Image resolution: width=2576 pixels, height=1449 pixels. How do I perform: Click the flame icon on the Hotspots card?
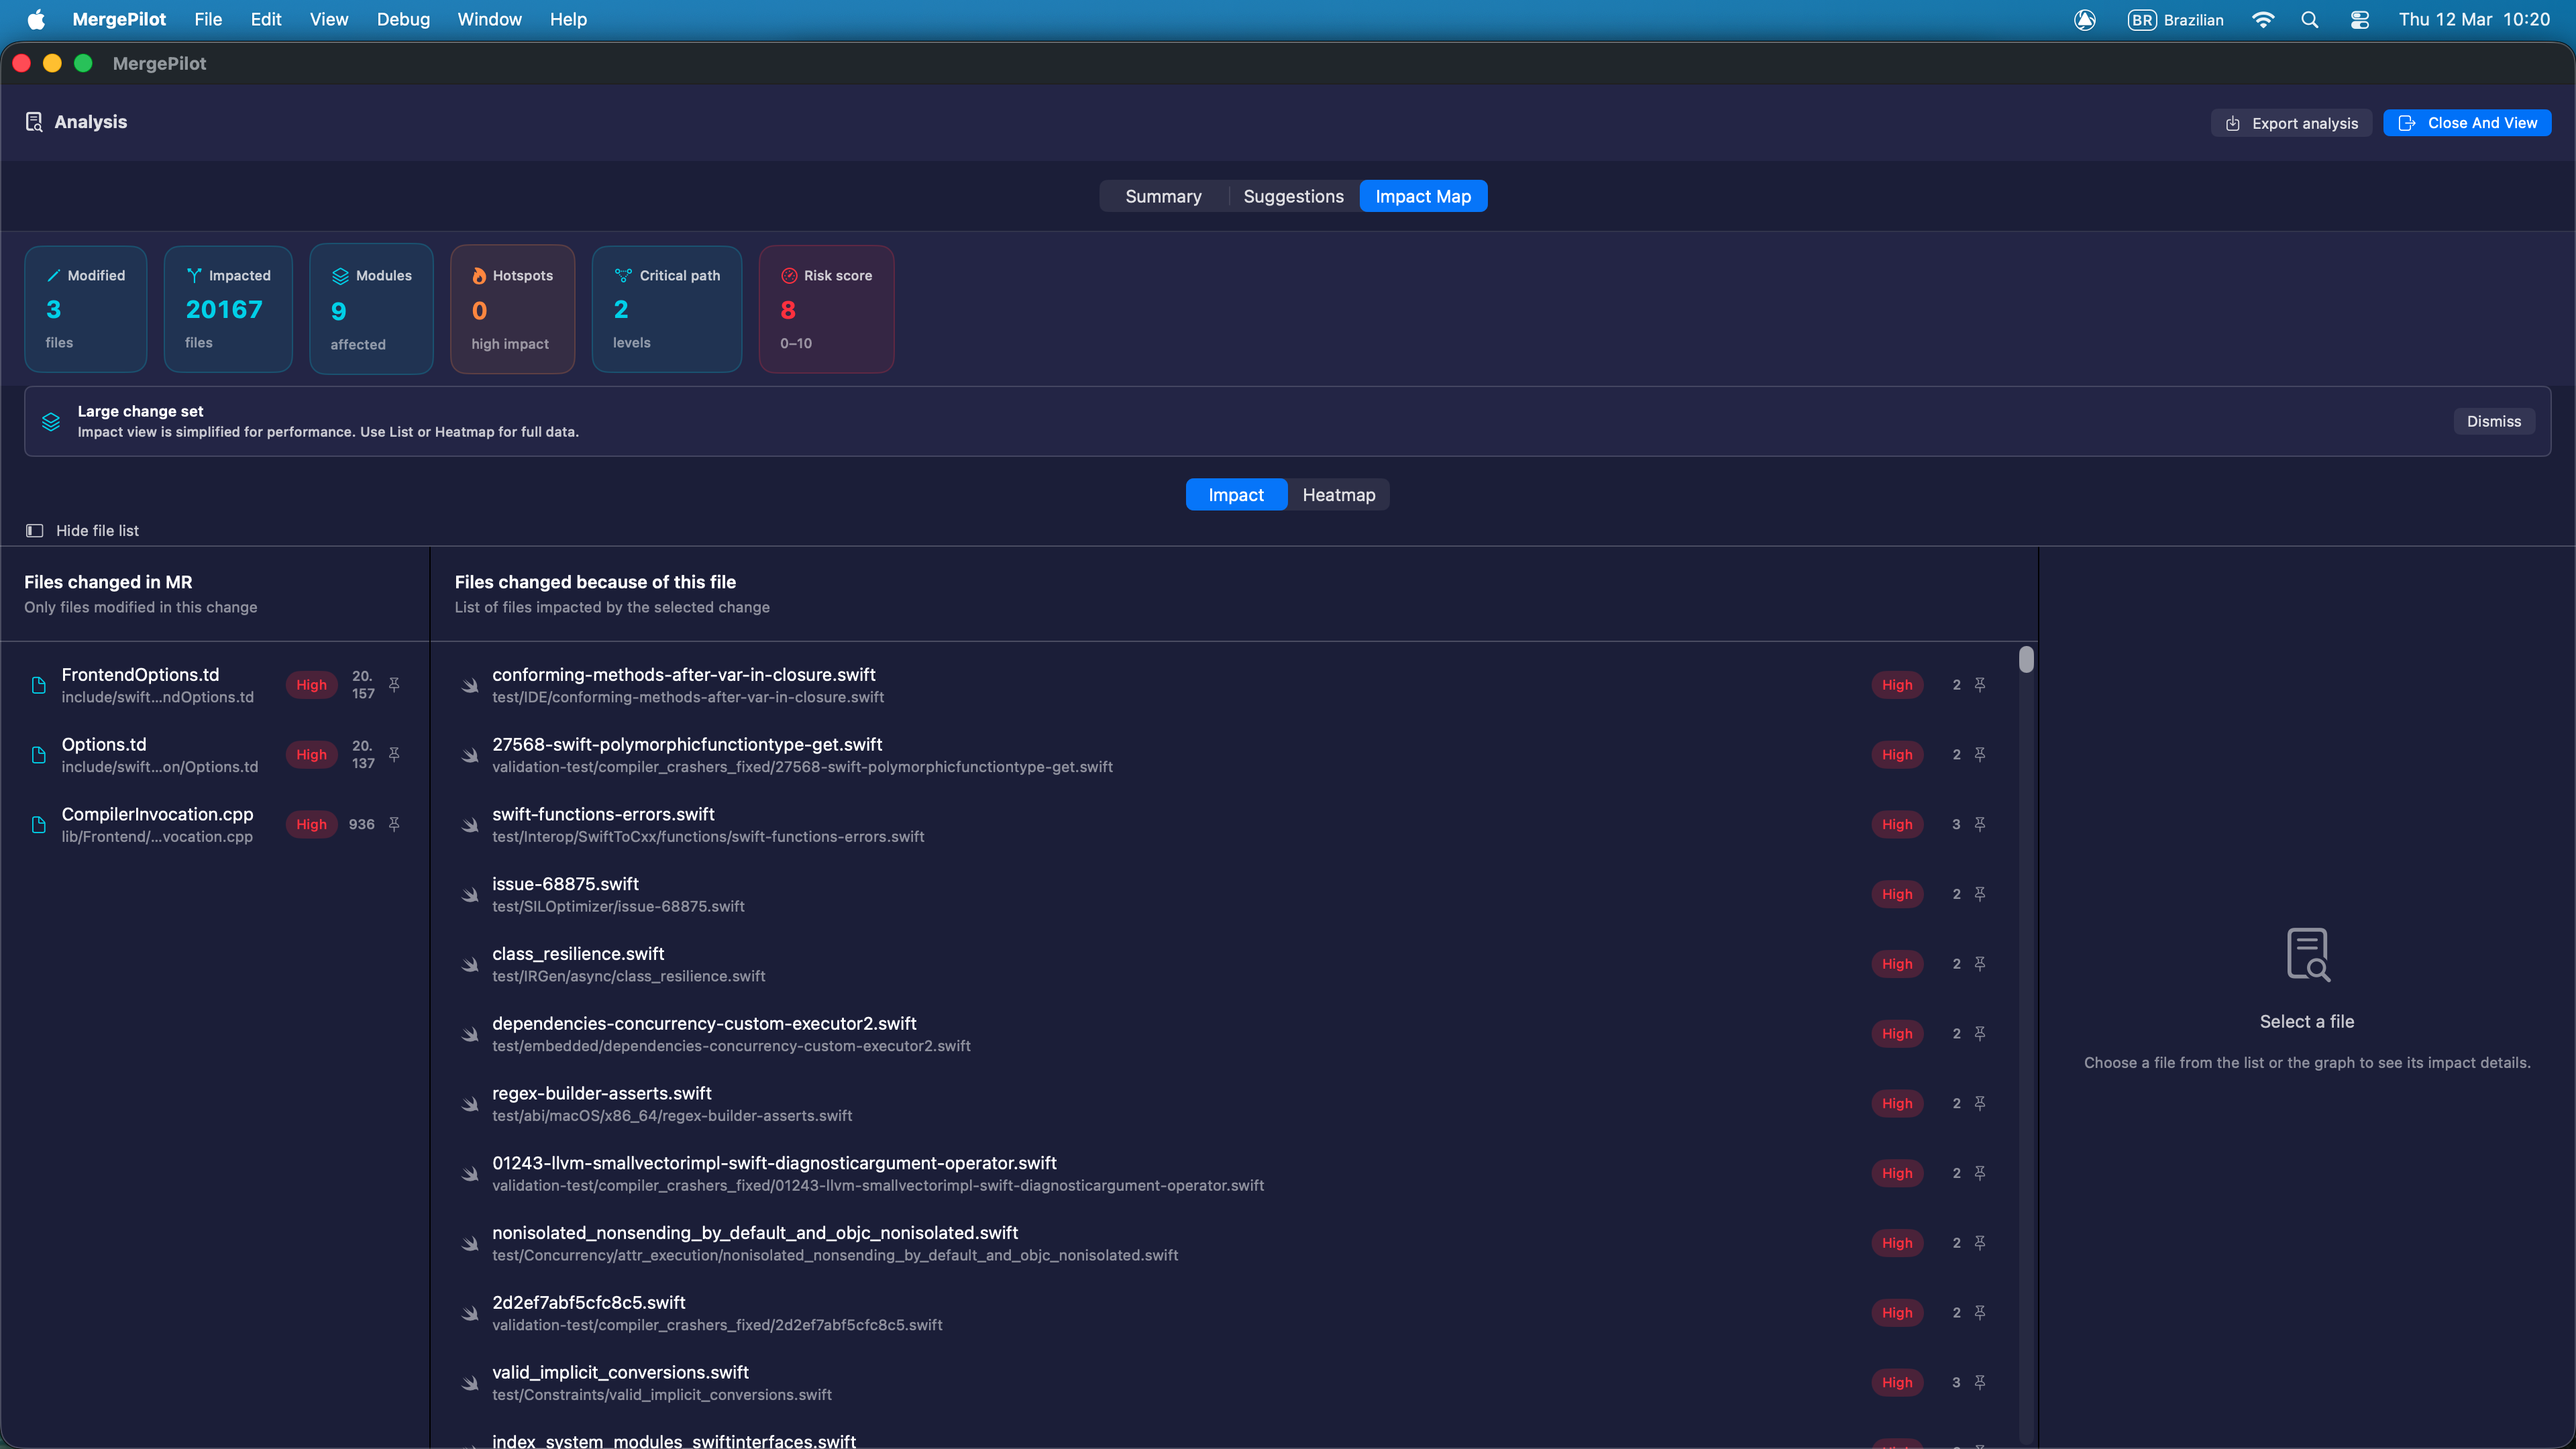pos(480,276)
